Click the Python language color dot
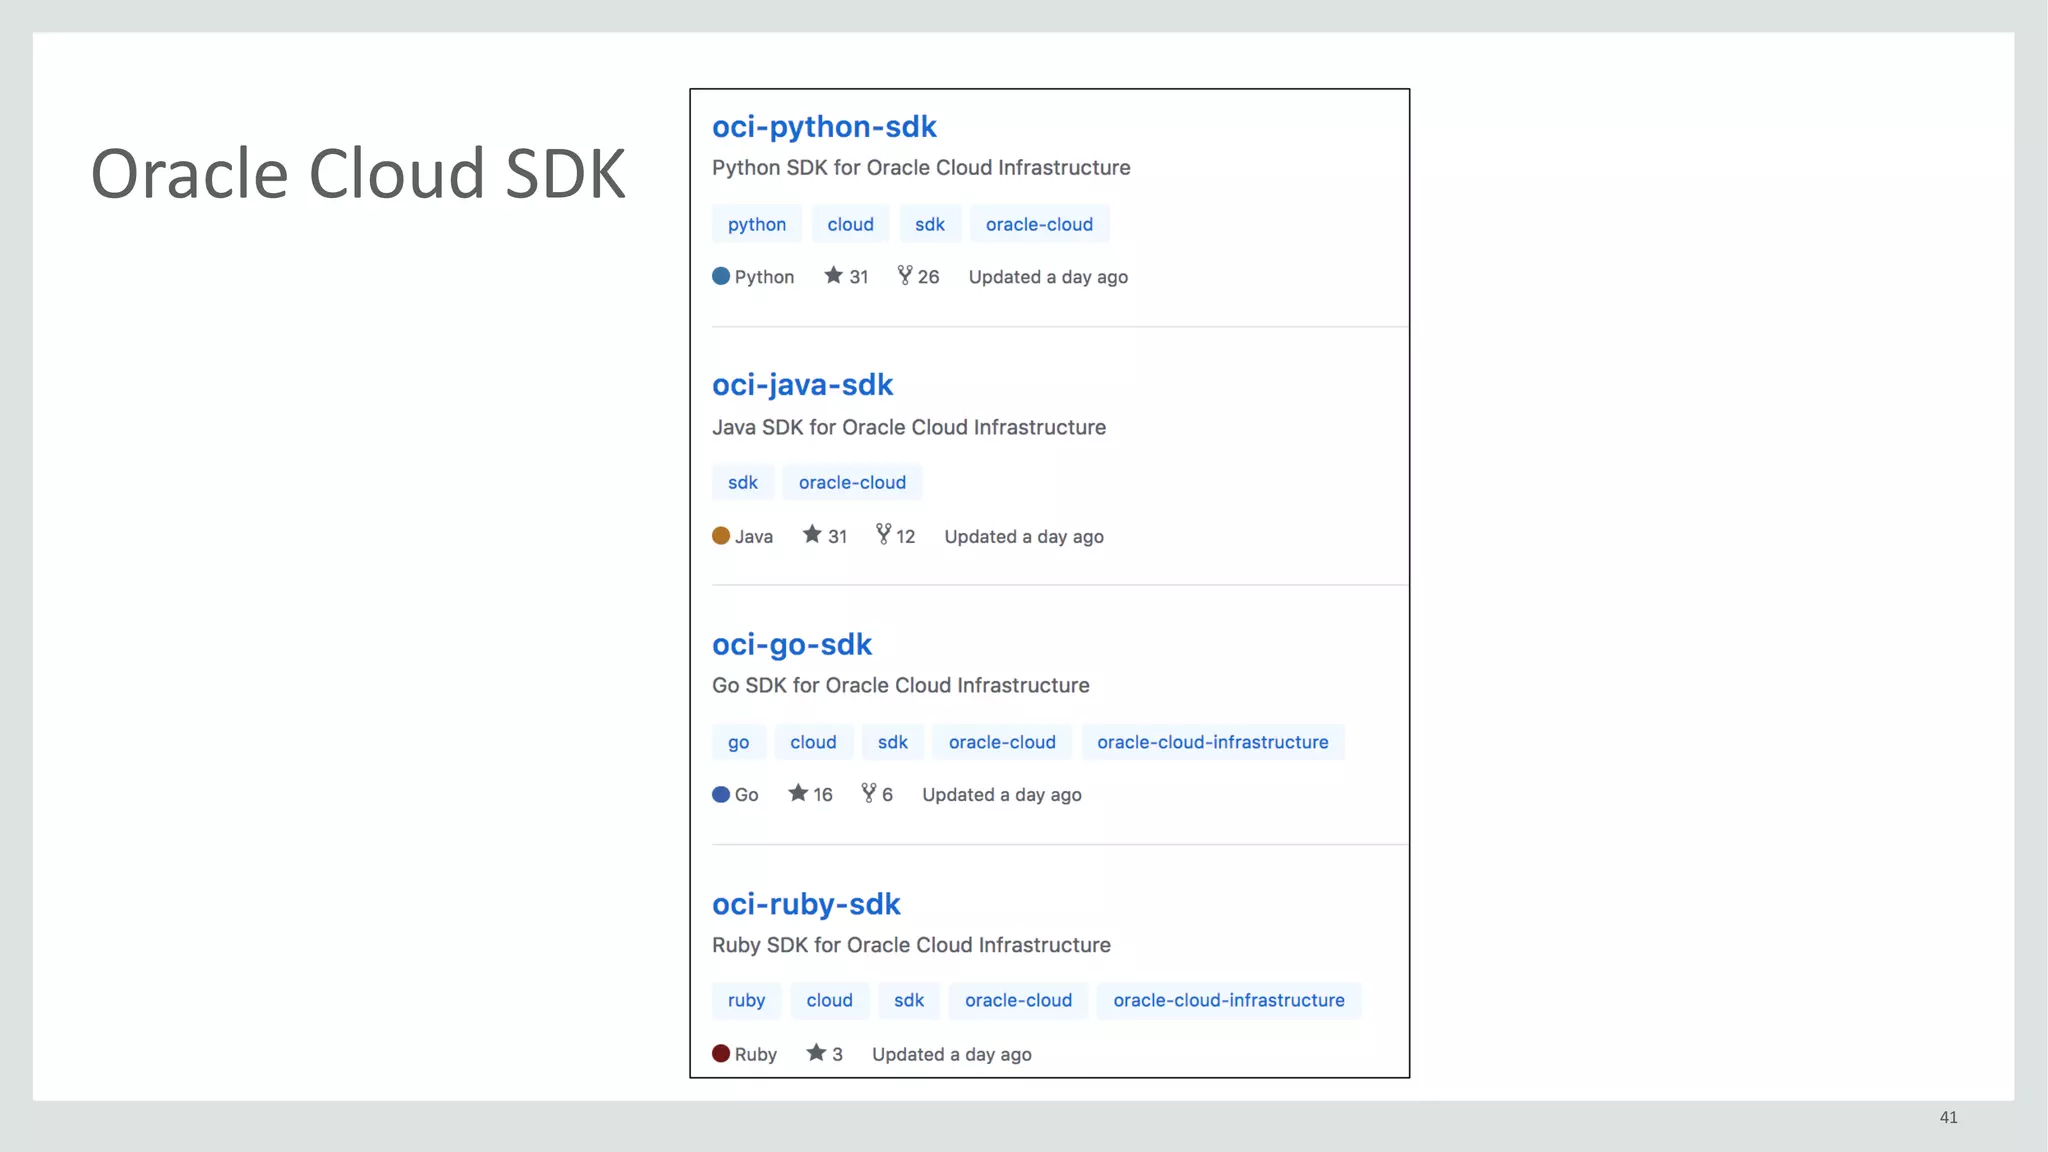Image resolution: width=2048 pixels, height=1152 pixels. [x=721, y=276]
